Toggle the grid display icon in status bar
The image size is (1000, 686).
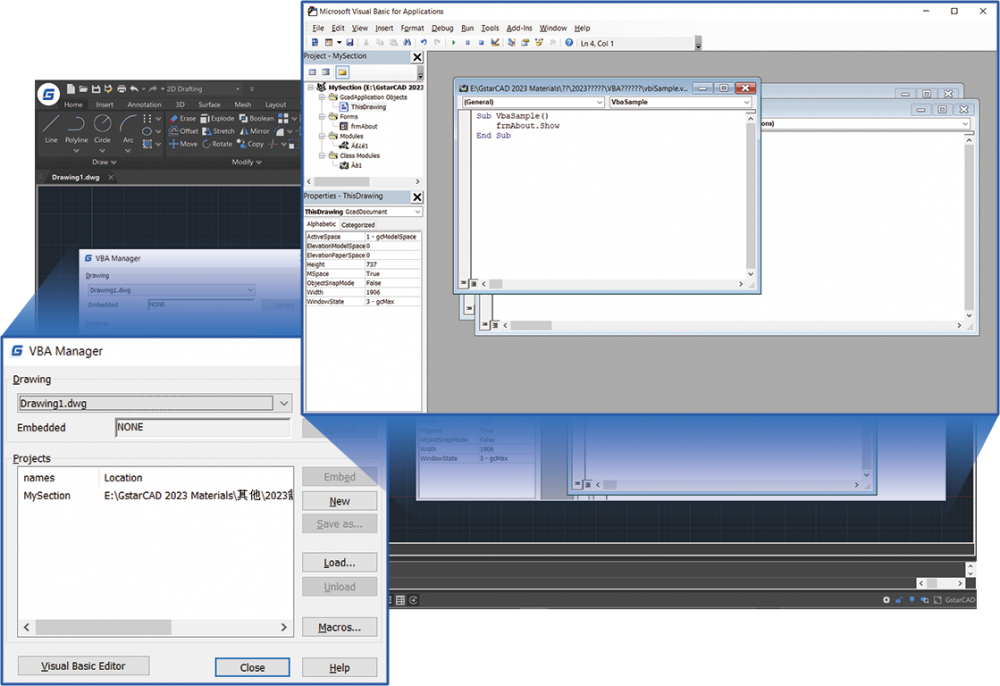click(401, 600)
